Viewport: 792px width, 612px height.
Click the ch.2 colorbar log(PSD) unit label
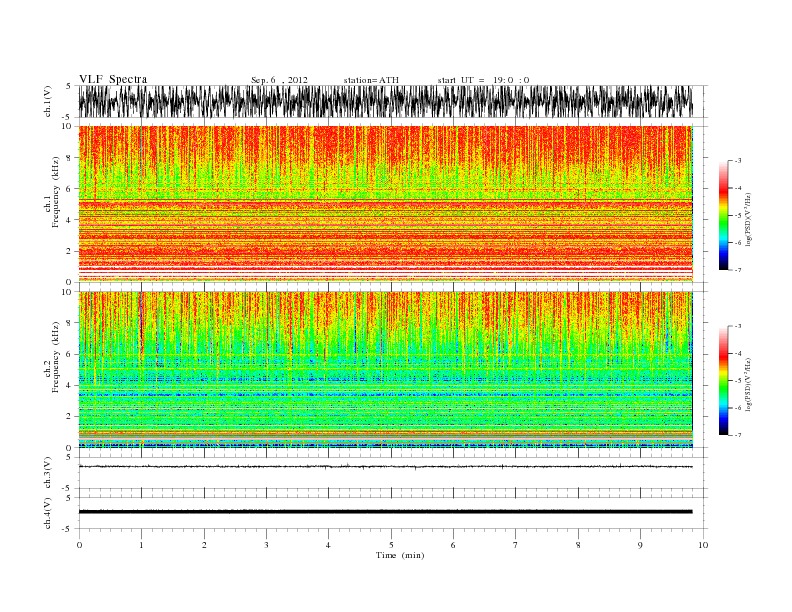pos(749,384)
